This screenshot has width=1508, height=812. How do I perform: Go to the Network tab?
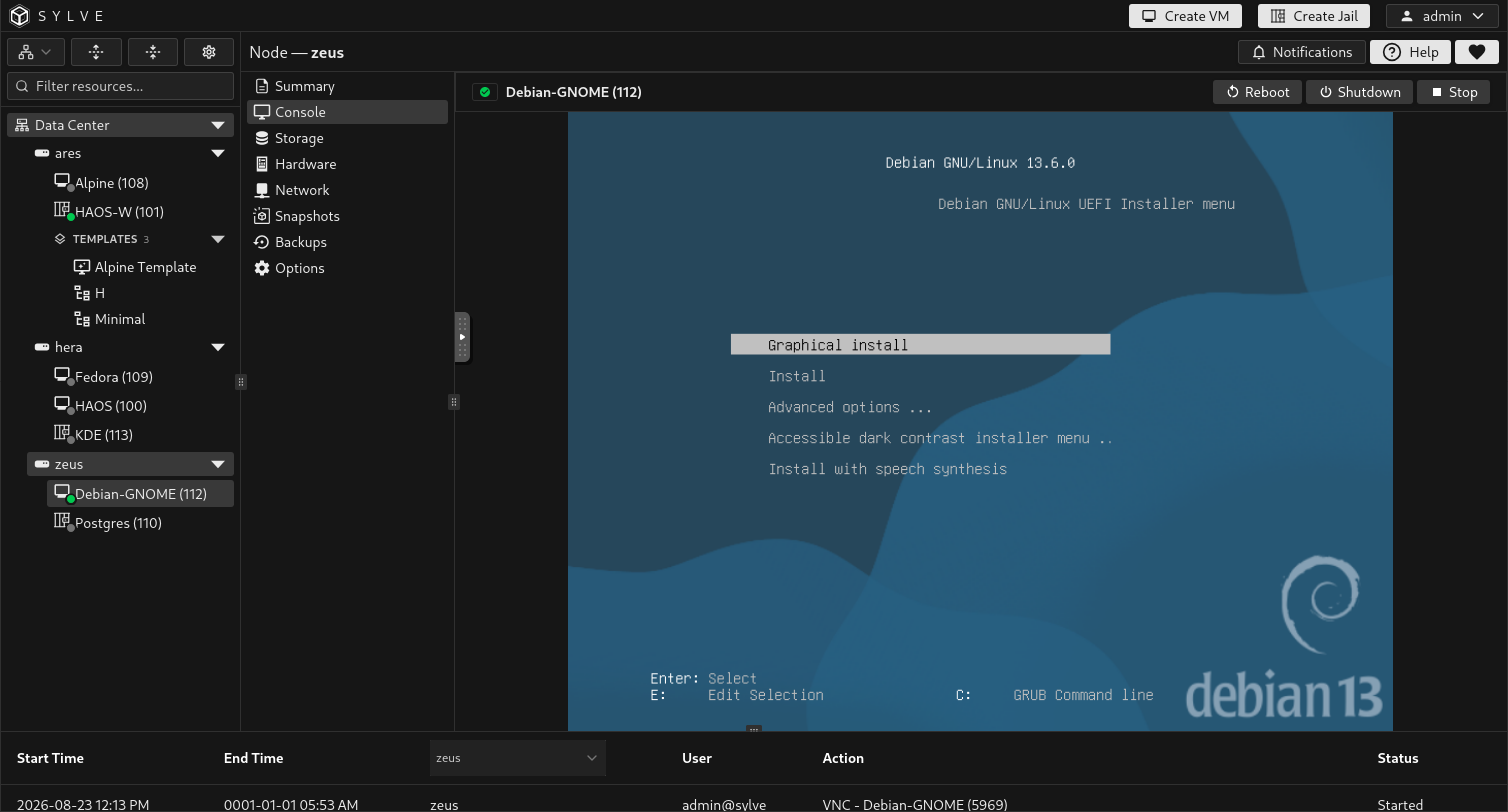[x=347, y=190]
